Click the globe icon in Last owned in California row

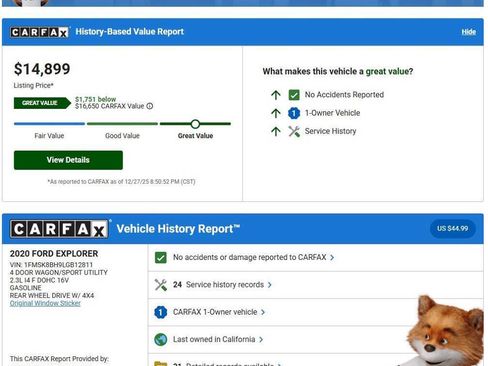pyautogui.click(x=161, y=340)
